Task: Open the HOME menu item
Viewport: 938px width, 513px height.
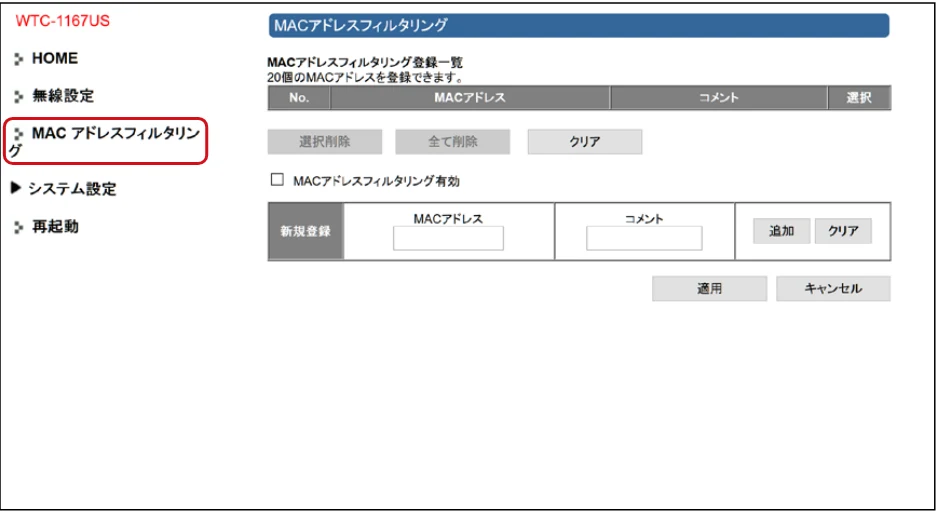Action: point(54,58)
